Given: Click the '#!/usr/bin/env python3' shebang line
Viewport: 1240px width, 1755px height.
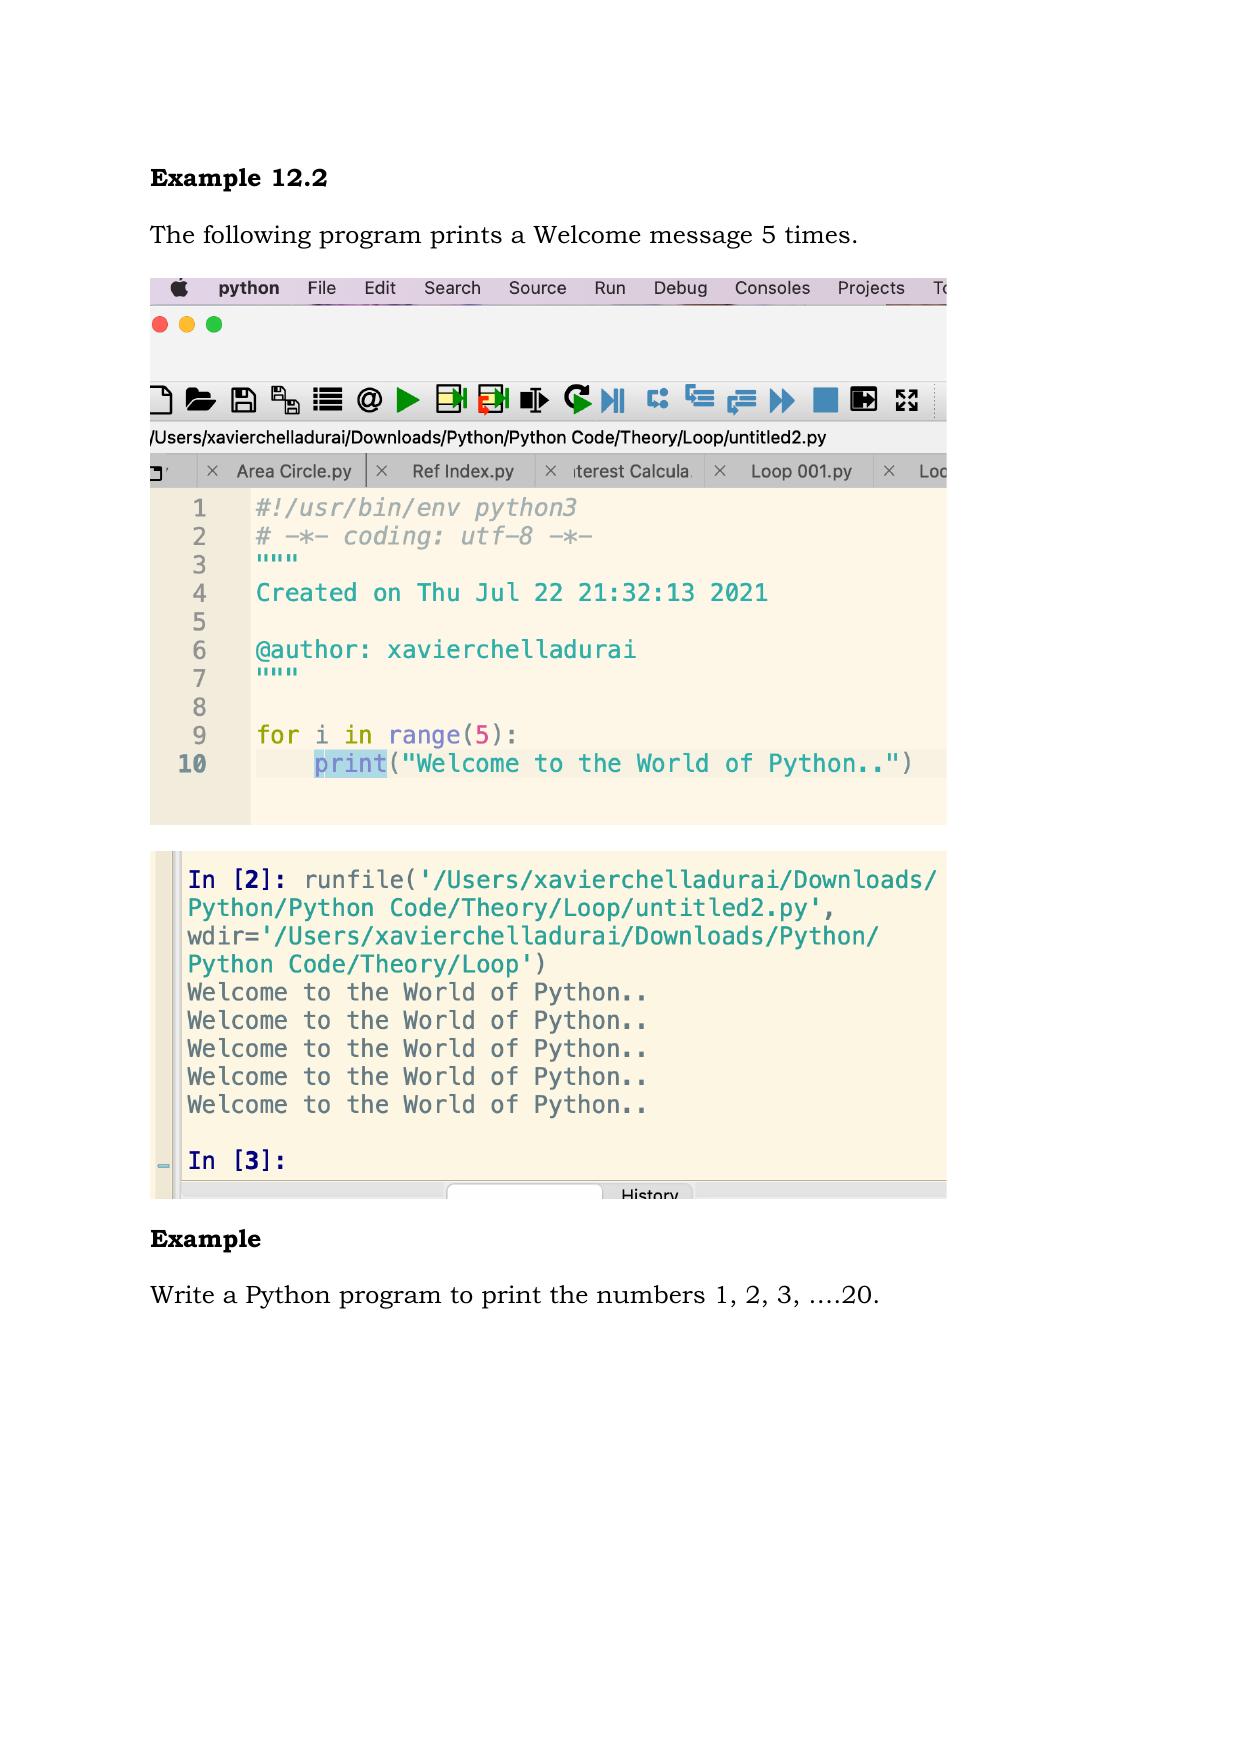Looking at the screenshot, I should [416, 508].
